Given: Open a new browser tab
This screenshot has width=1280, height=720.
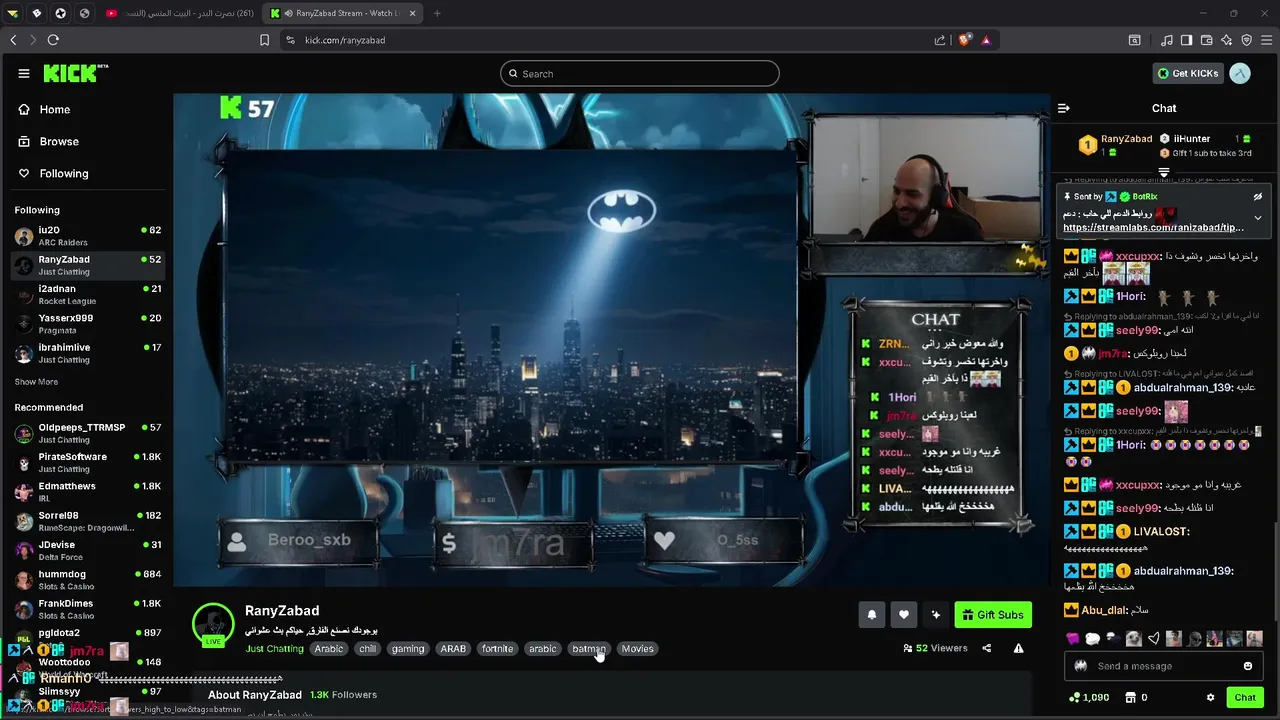Looking at the screenshot, I should (437, 13).
